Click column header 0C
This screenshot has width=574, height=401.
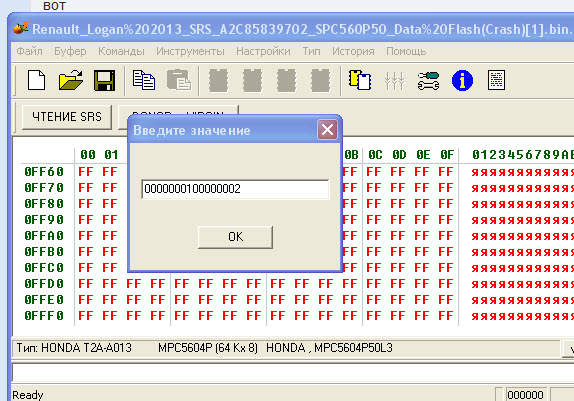pos(375,155)
